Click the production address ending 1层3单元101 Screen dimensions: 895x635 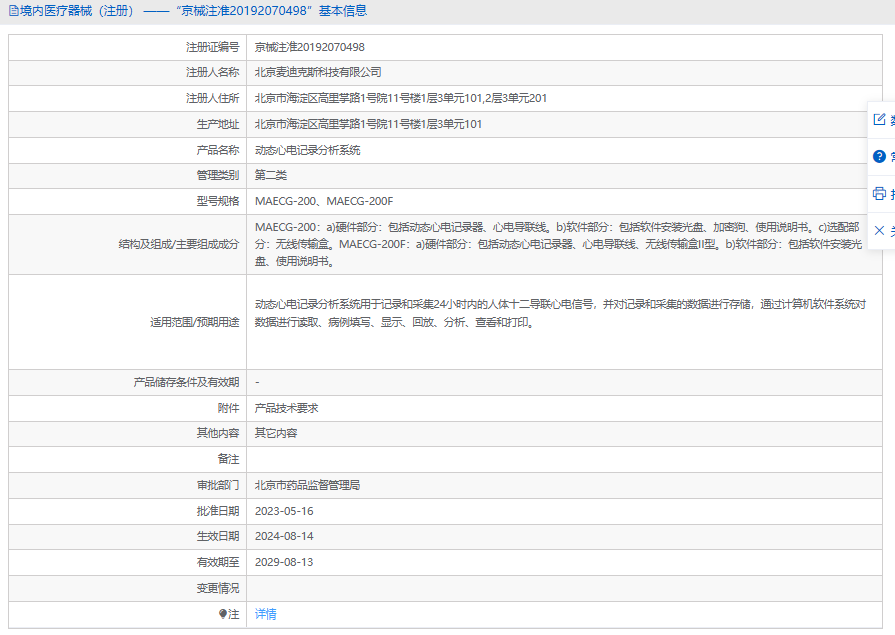click(368, 124)
